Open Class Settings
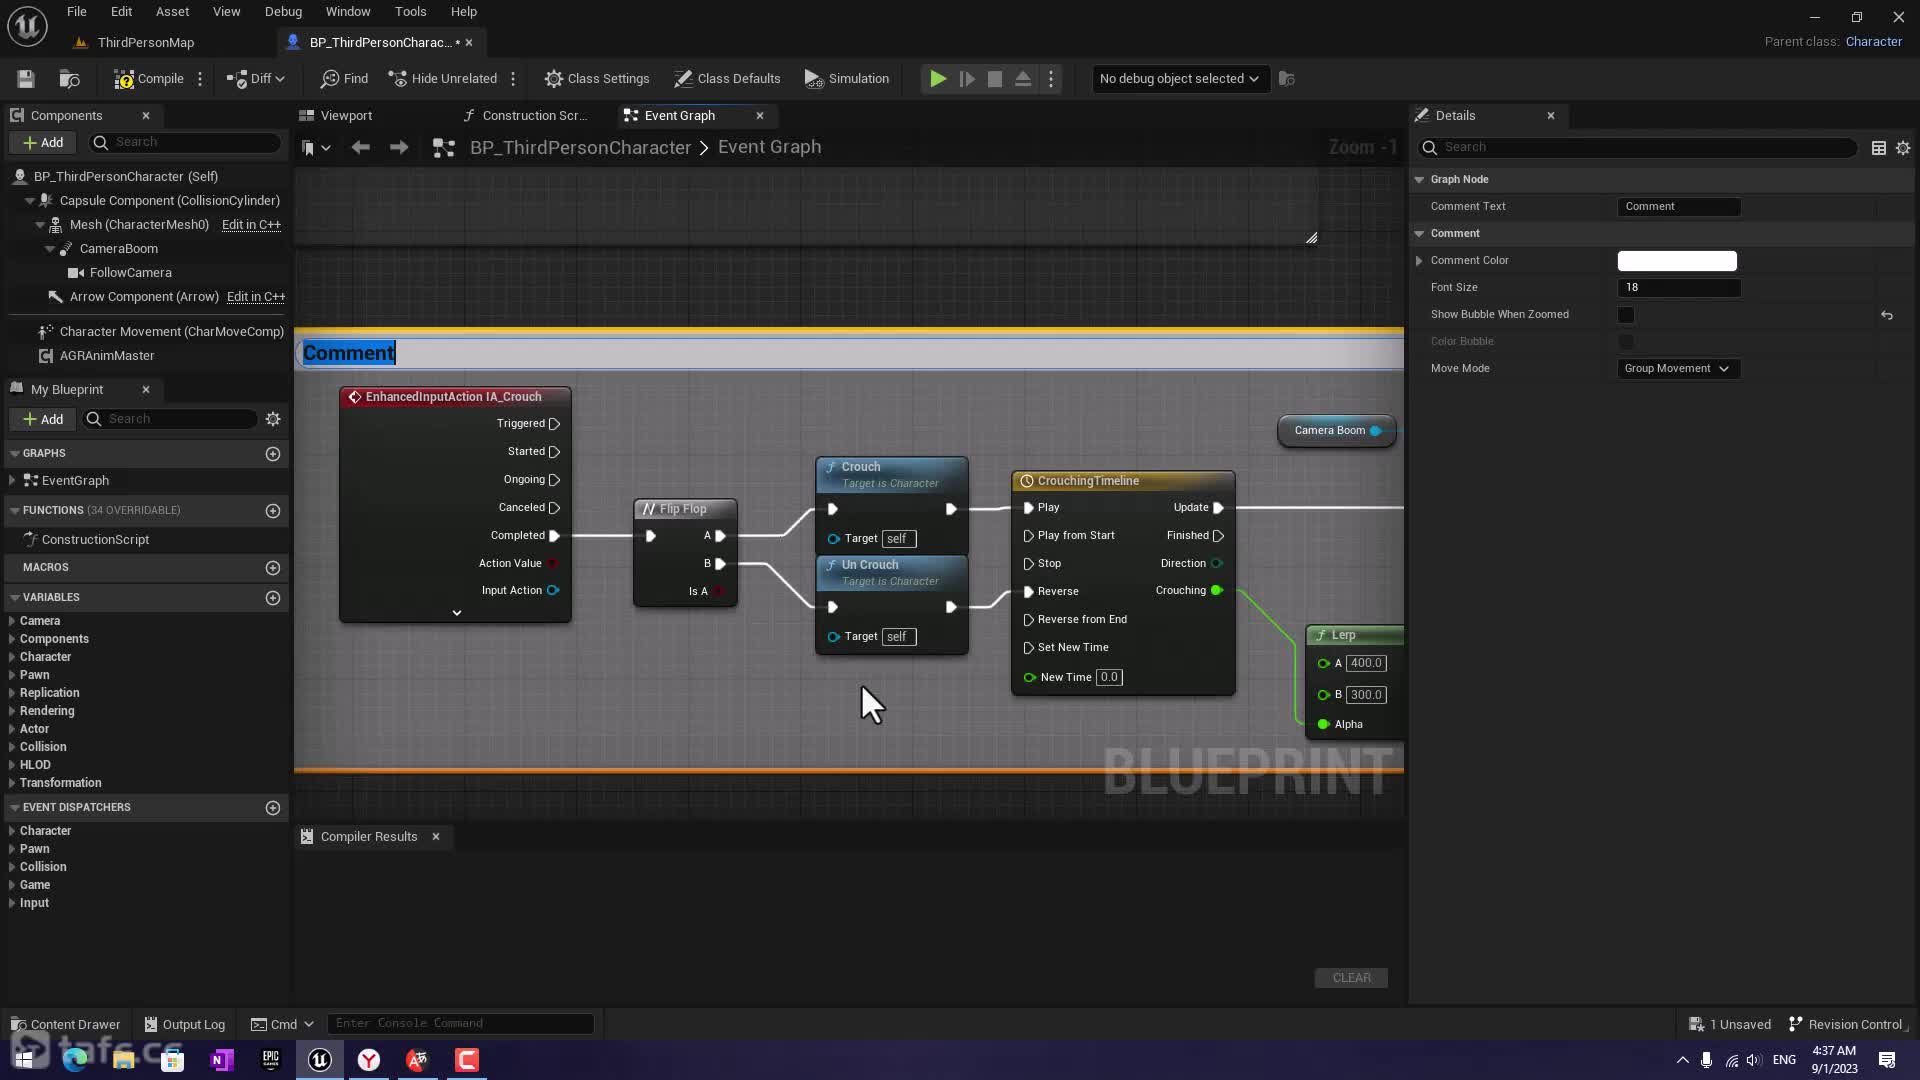This screenshot has height=1080, width=1920. click(x=597, y=79)
